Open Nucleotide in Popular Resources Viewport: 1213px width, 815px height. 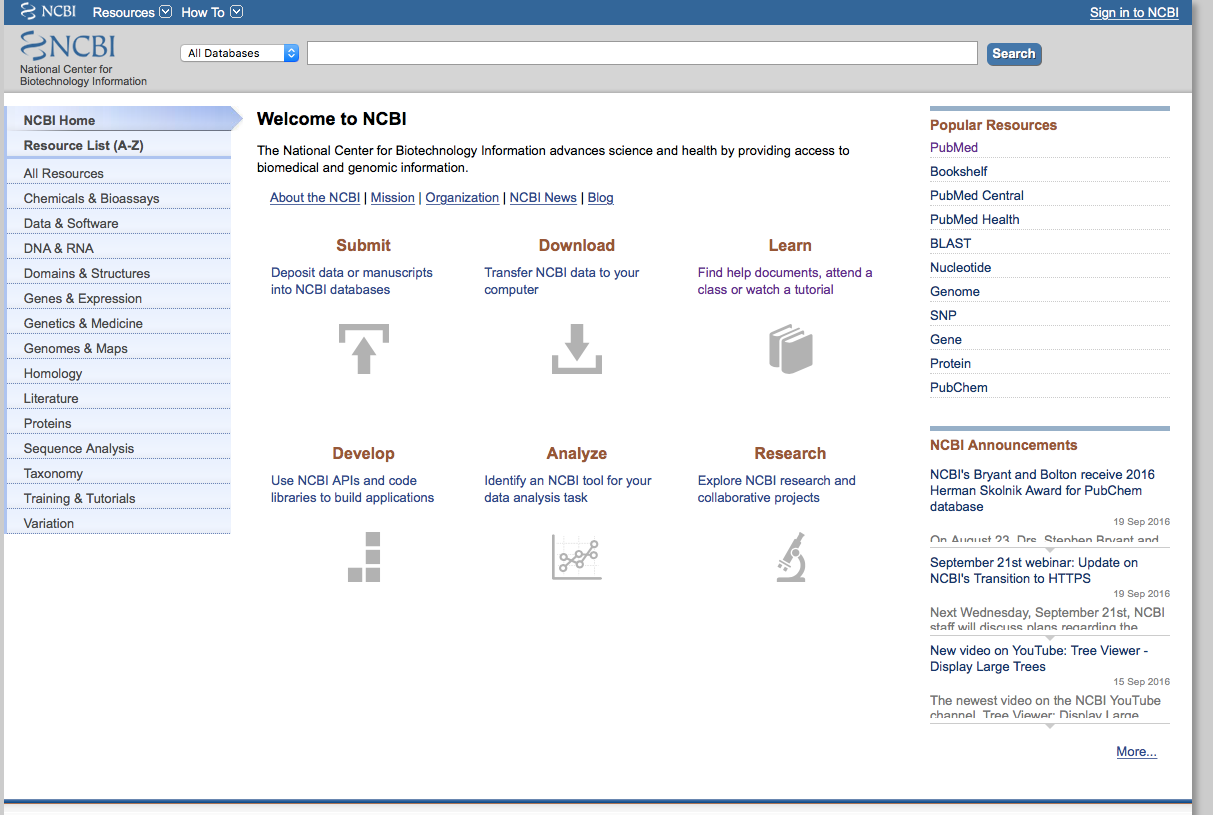tap(961, 267)
